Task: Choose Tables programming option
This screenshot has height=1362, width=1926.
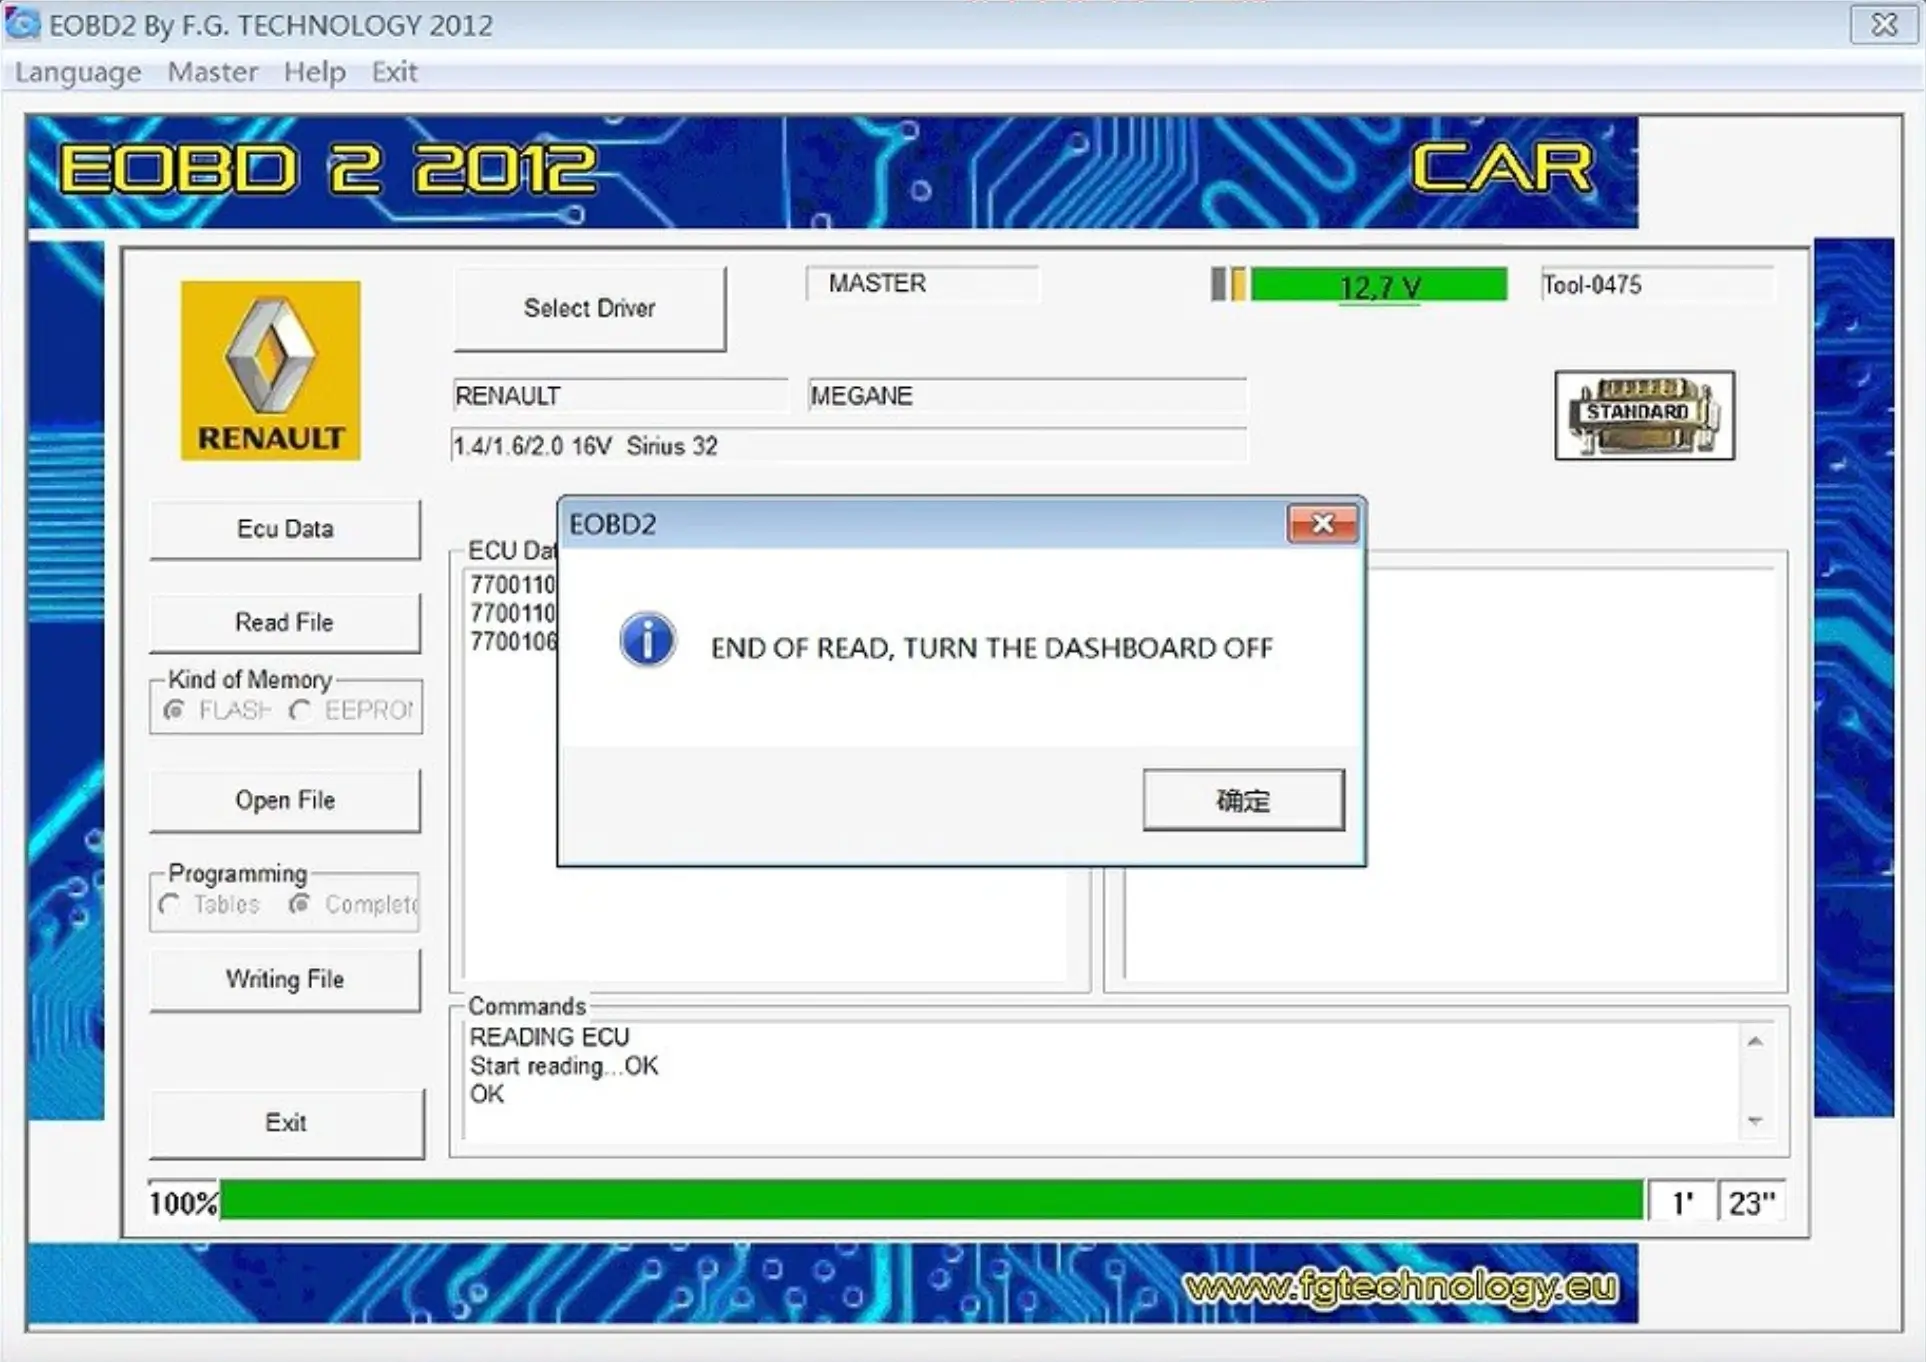Action: (x=169, y=904)
